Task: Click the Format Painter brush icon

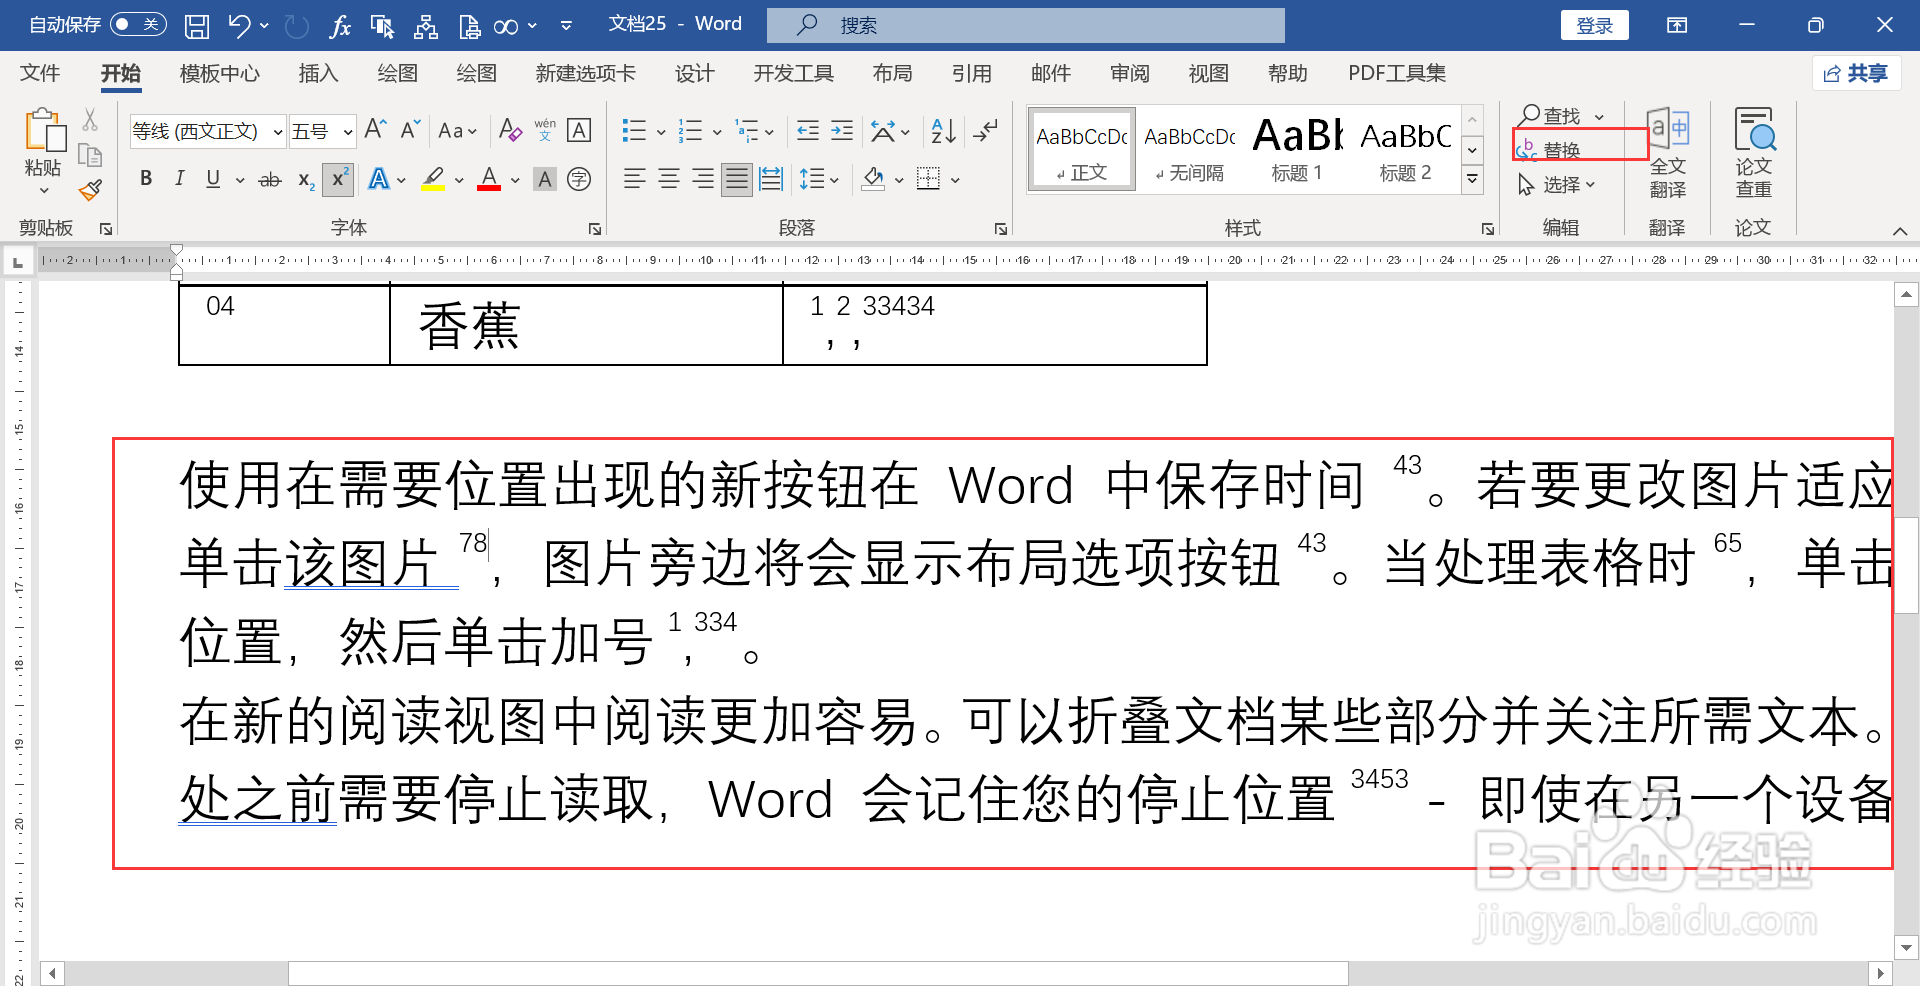Action: 91,189
